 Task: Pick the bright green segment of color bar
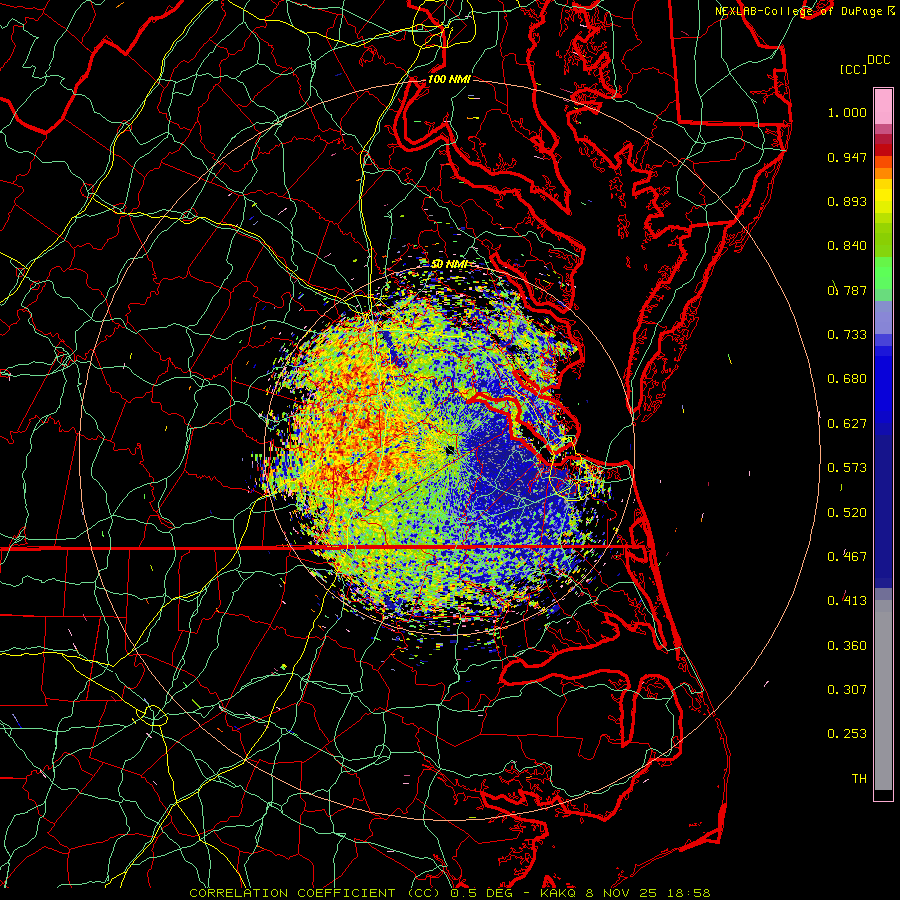pyautogui.click(x=883, y=273)
